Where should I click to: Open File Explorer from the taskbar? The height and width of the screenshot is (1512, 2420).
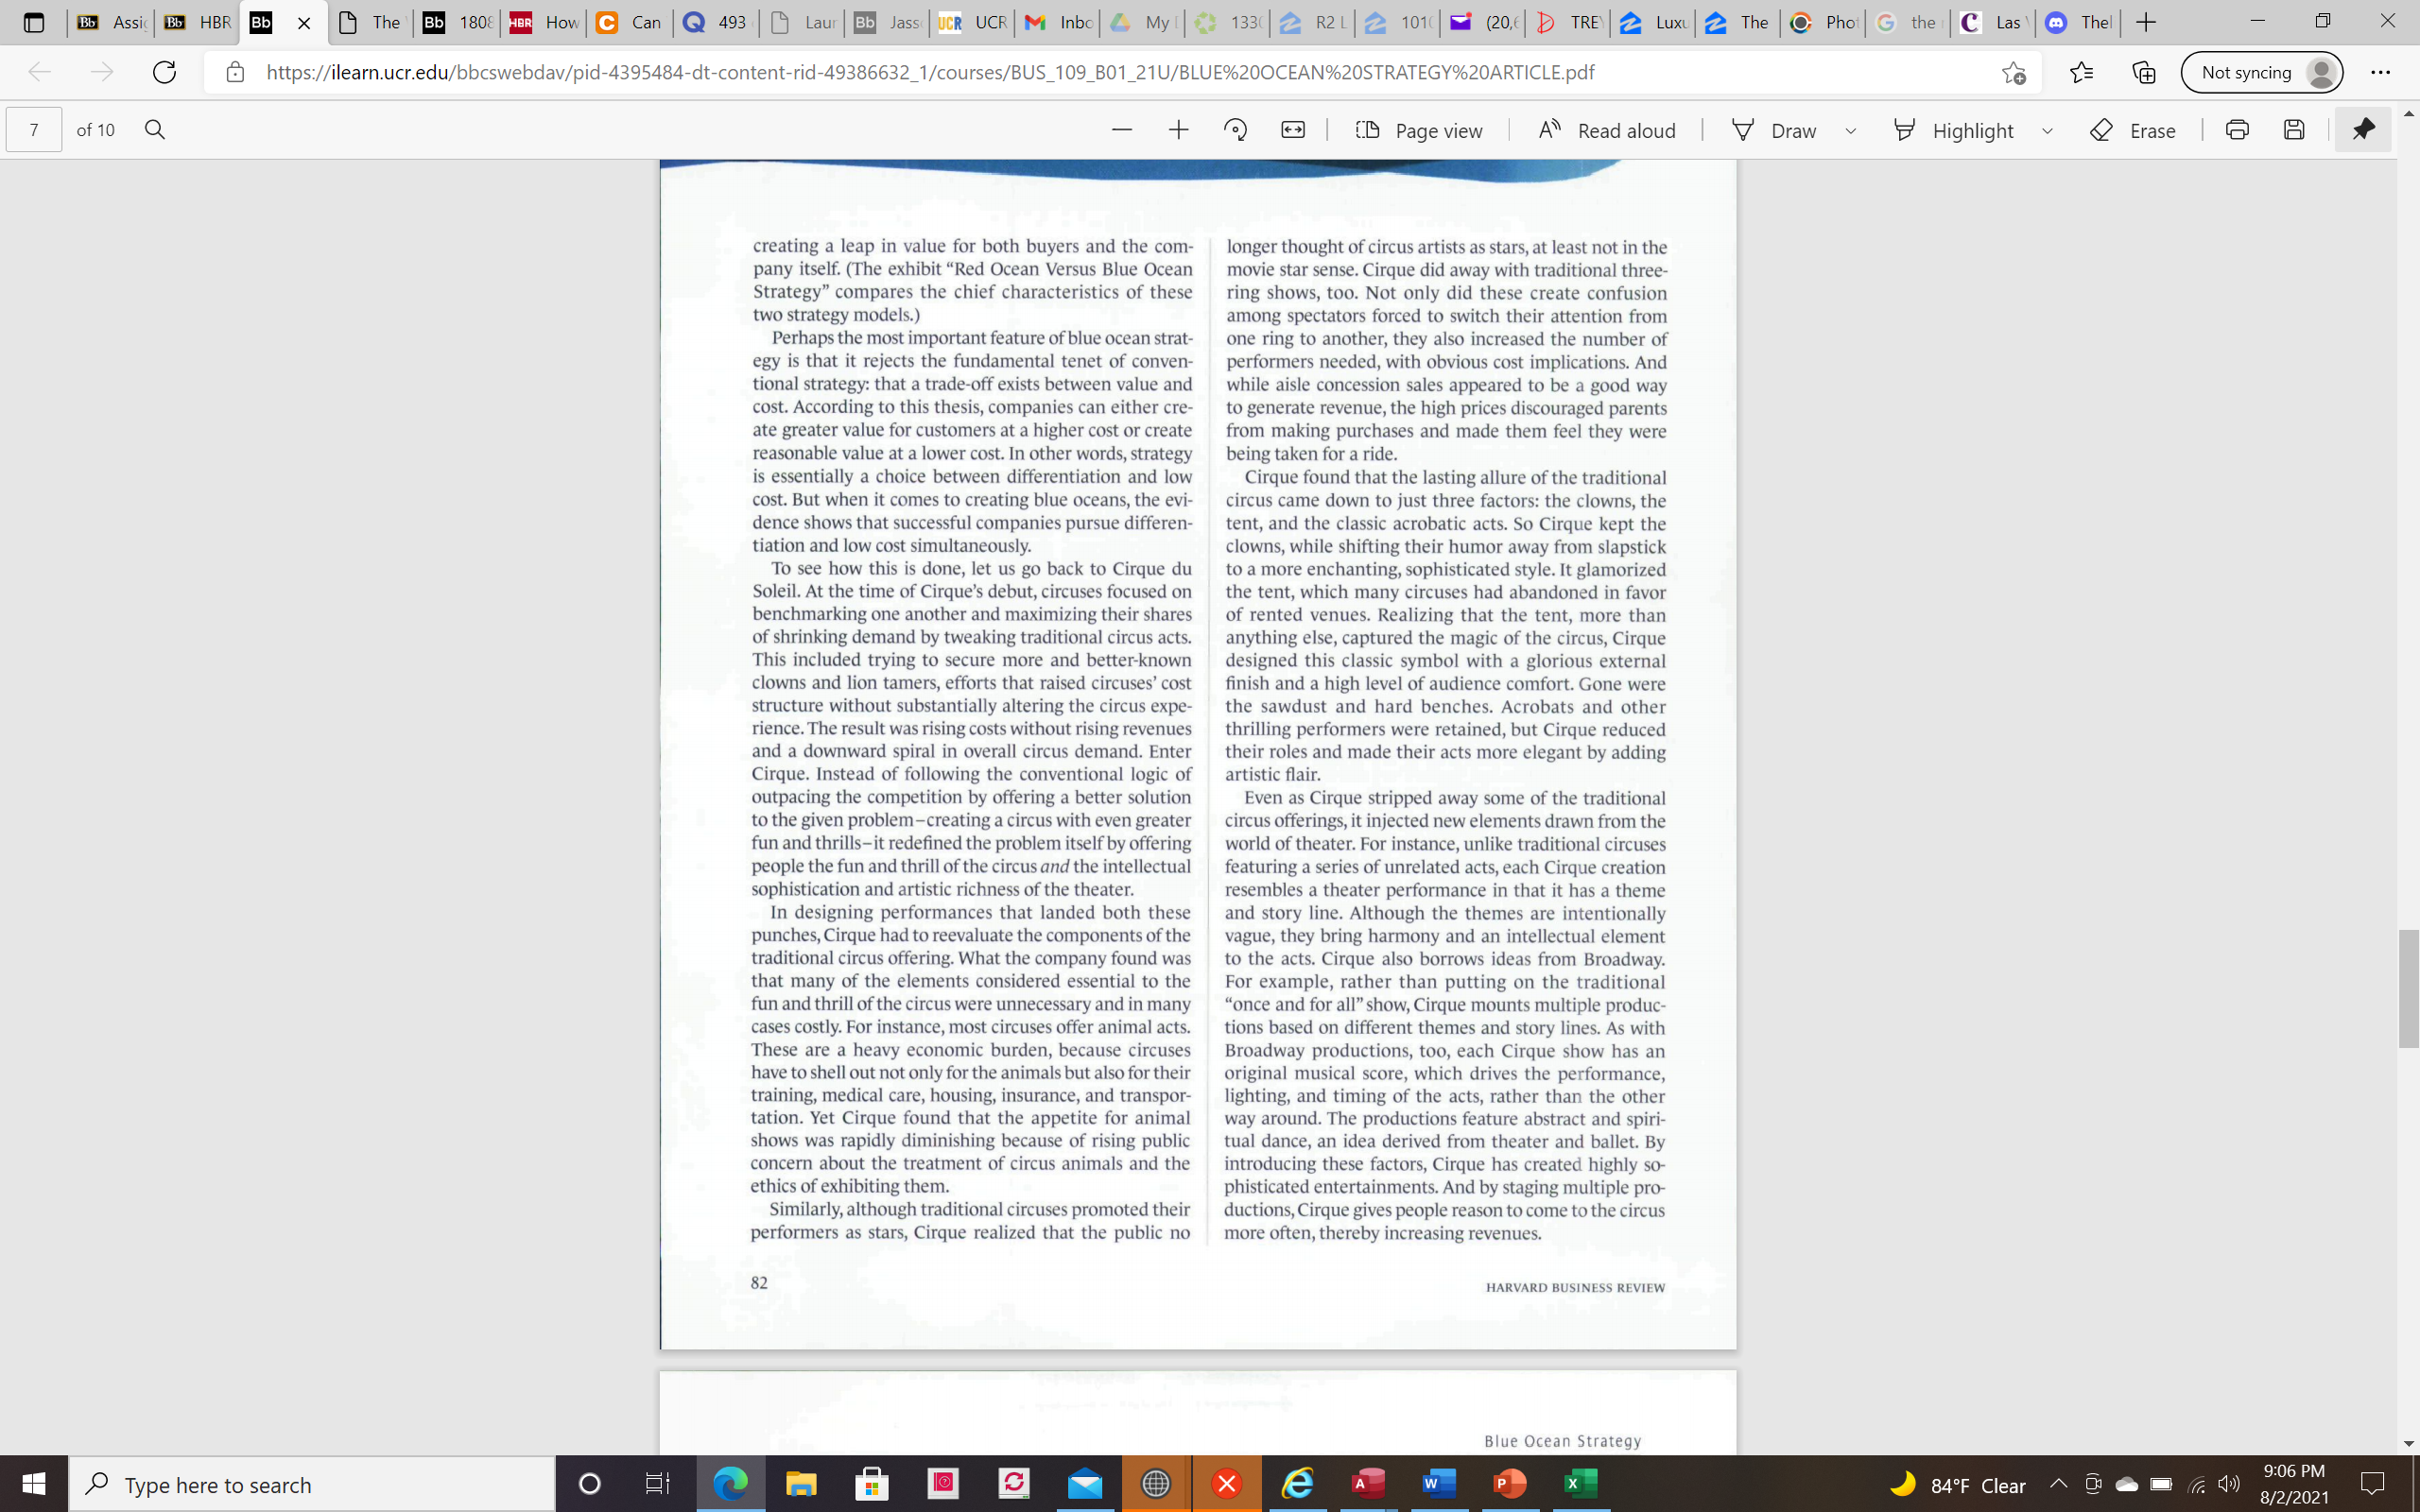[801, 1484]
